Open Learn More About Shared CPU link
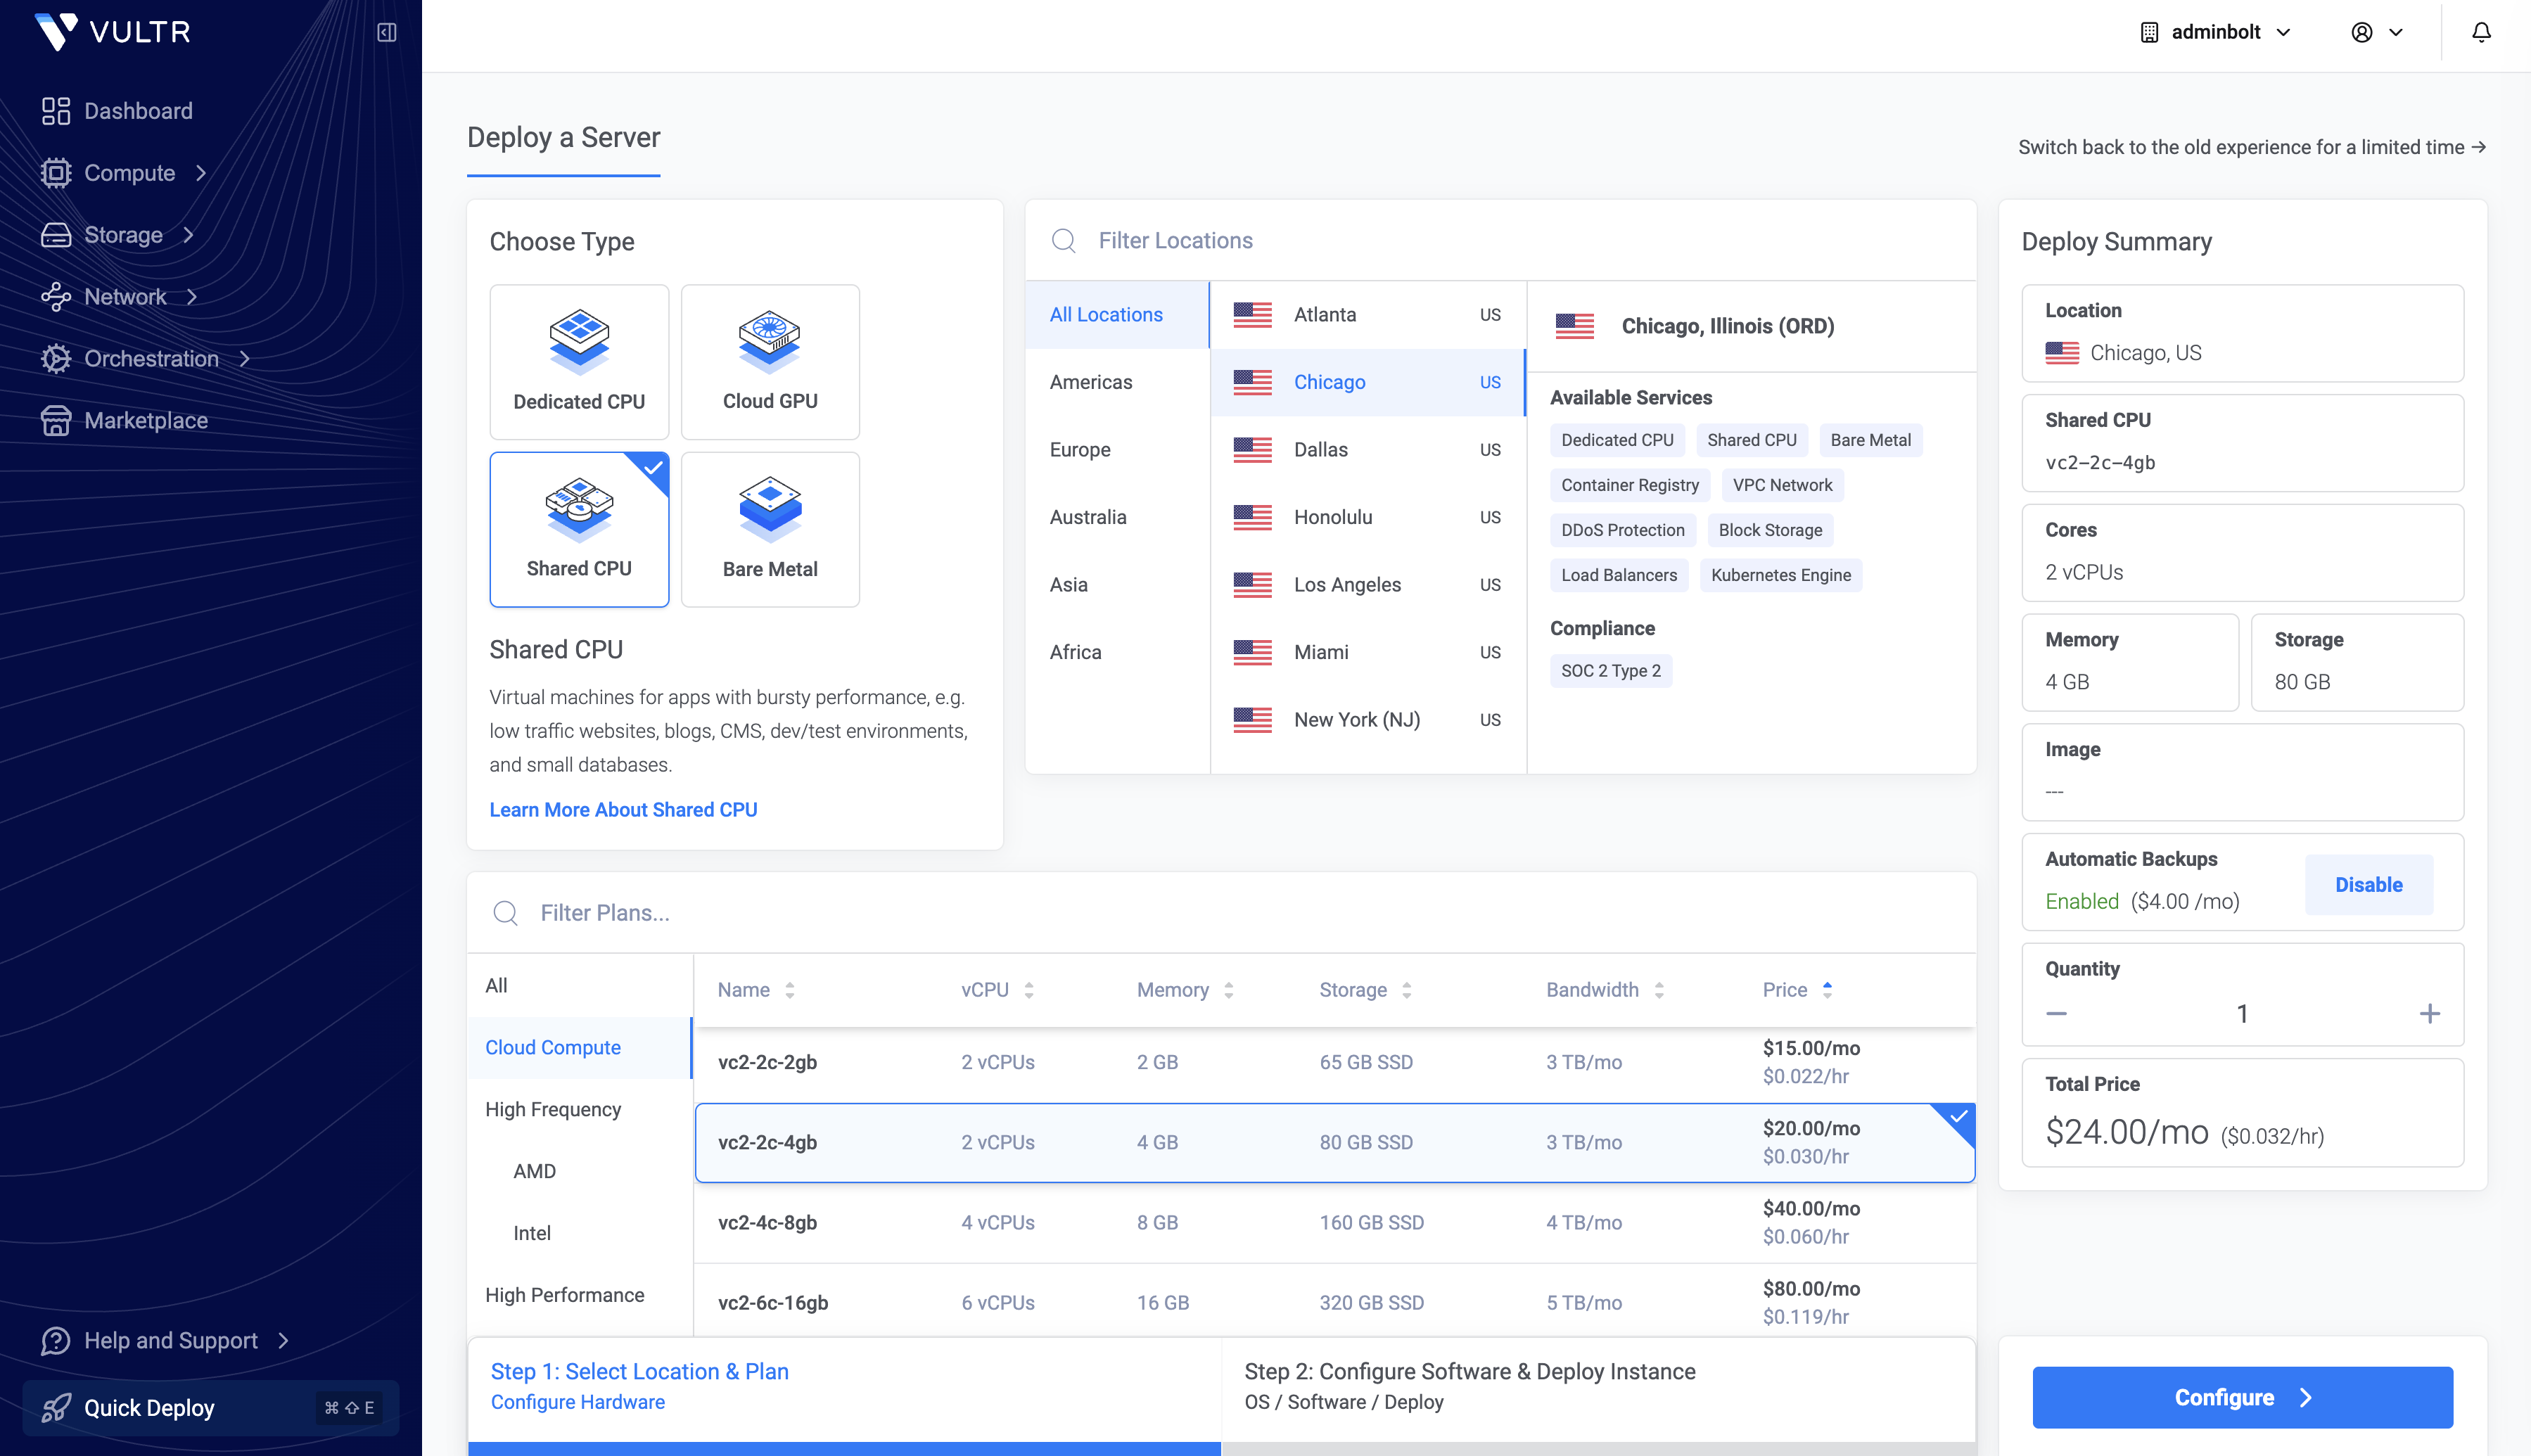This screenshot has height=1456, width=2531. pos(623,810)
